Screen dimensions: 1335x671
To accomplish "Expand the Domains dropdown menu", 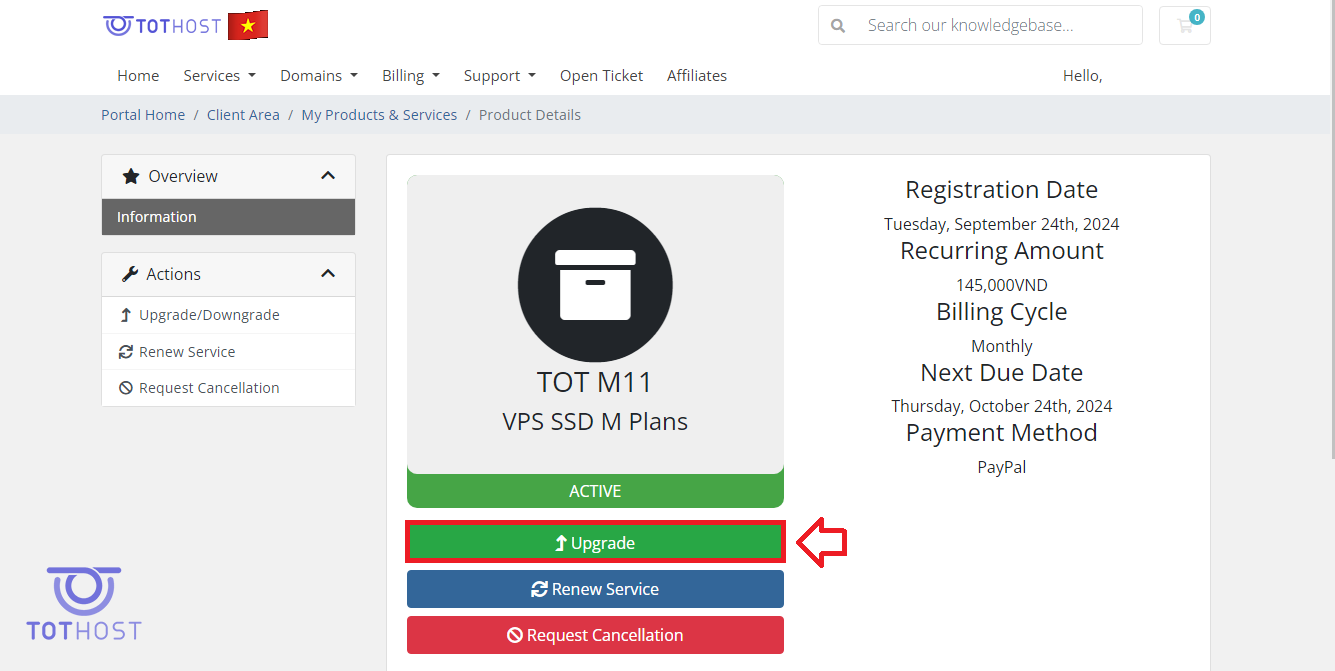I will (x=318, y=76).
